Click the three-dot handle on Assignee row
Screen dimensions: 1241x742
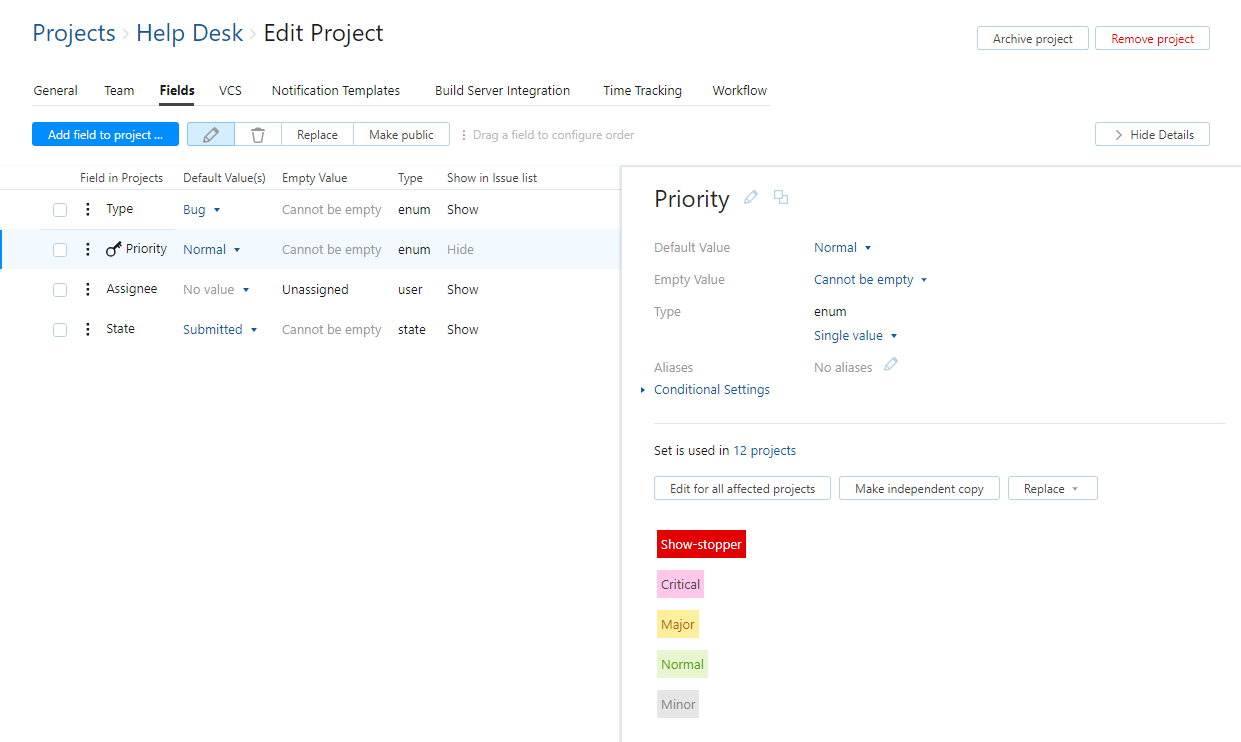pos(87,289)
